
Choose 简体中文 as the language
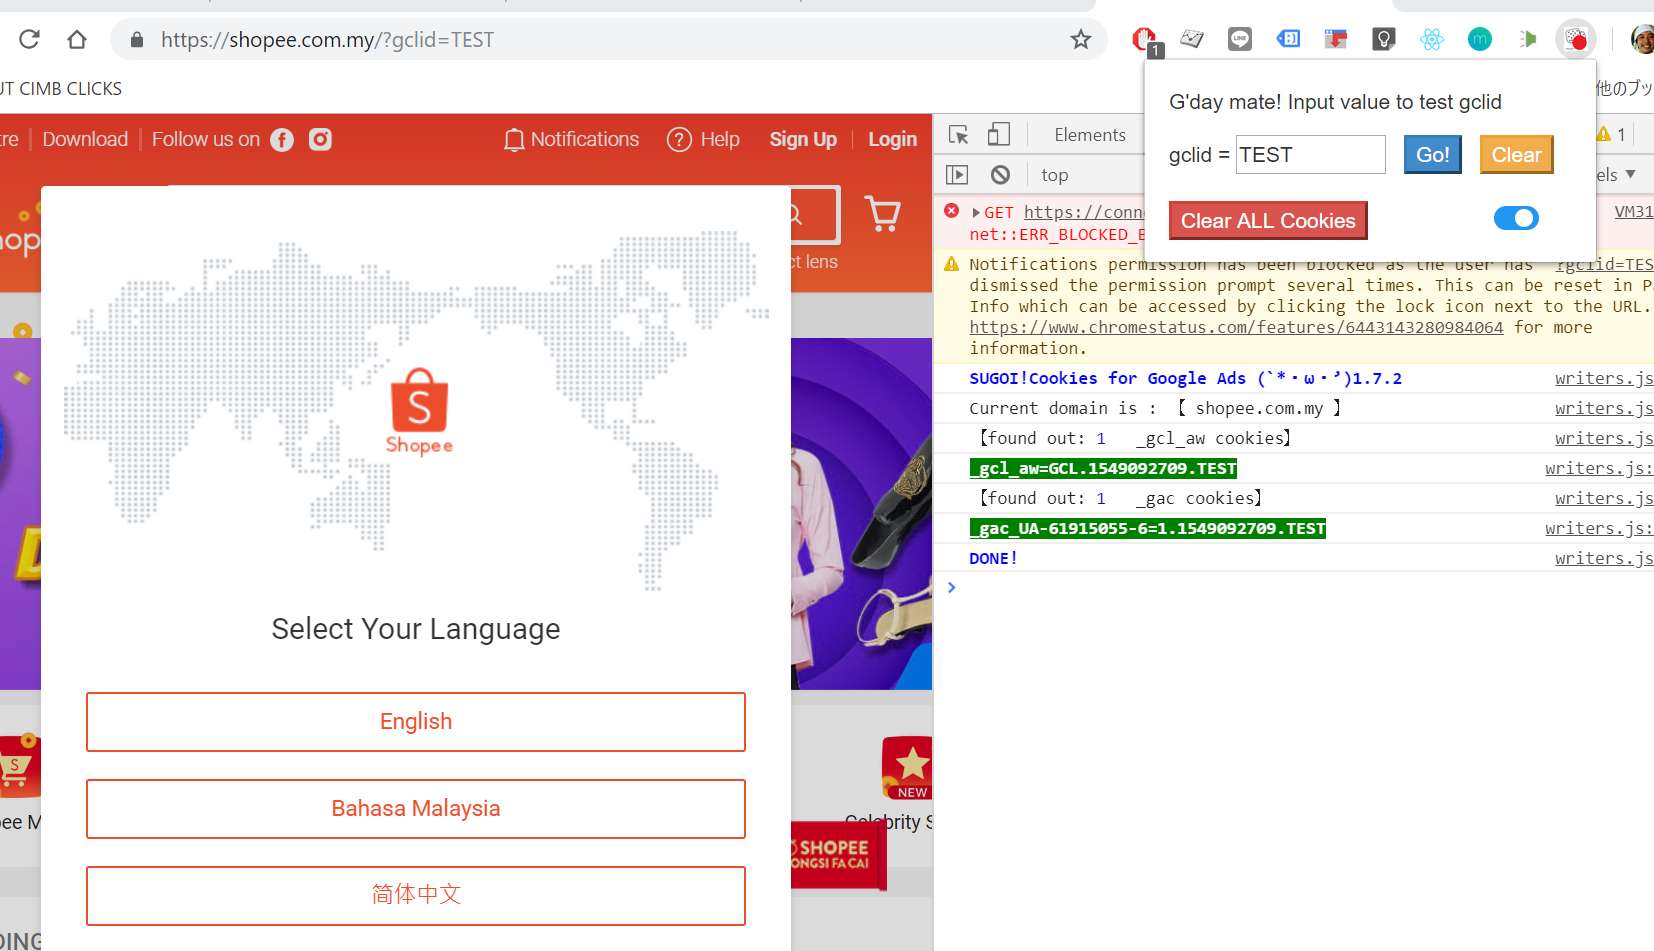[416, 895]
